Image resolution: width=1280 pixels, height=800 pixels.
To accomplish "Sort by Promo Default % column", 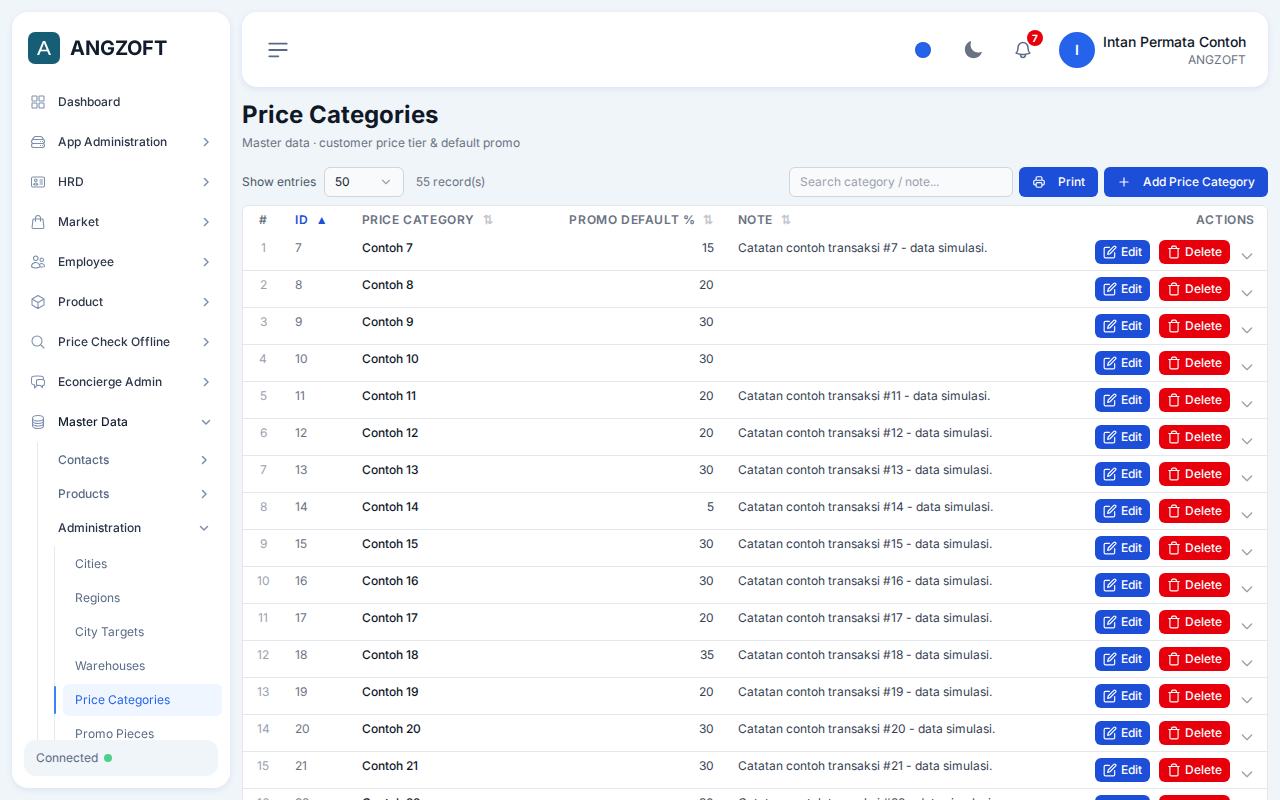I will coord(640,220).
